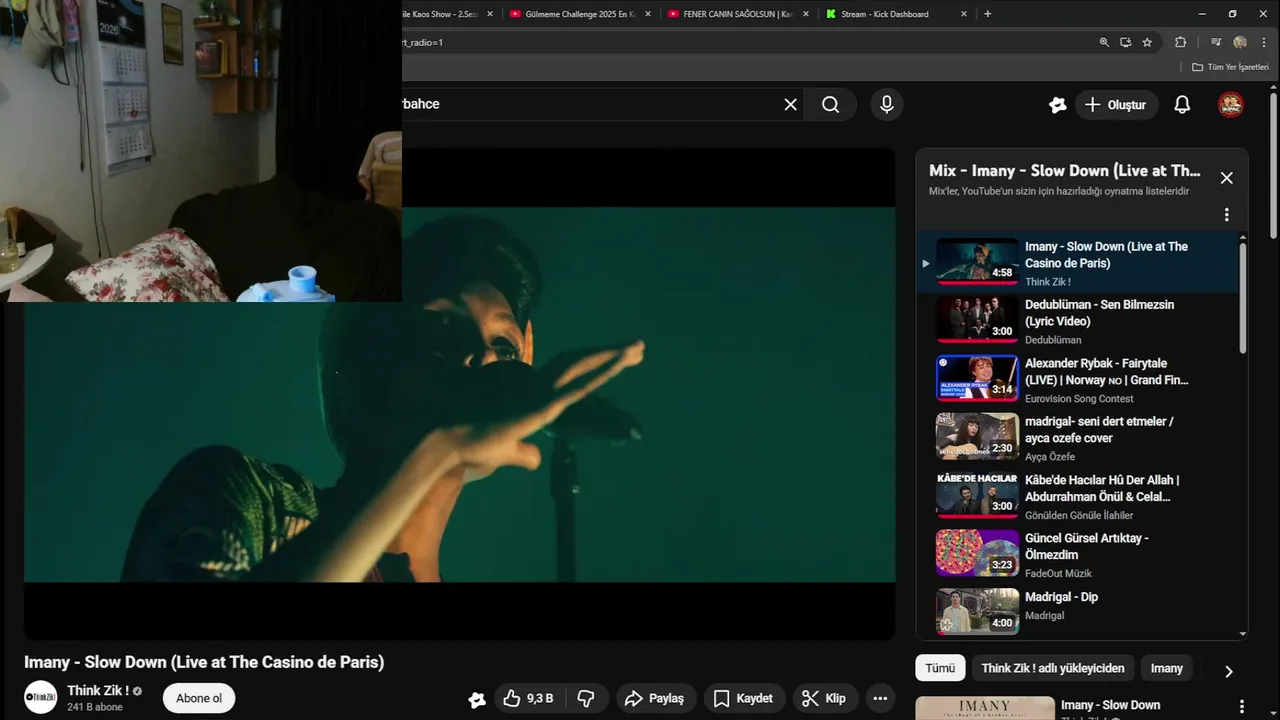Click the zoom magnifier in address bar
The width and height of the screenshot is (1280, 720).
click(x=1104, y=42)
